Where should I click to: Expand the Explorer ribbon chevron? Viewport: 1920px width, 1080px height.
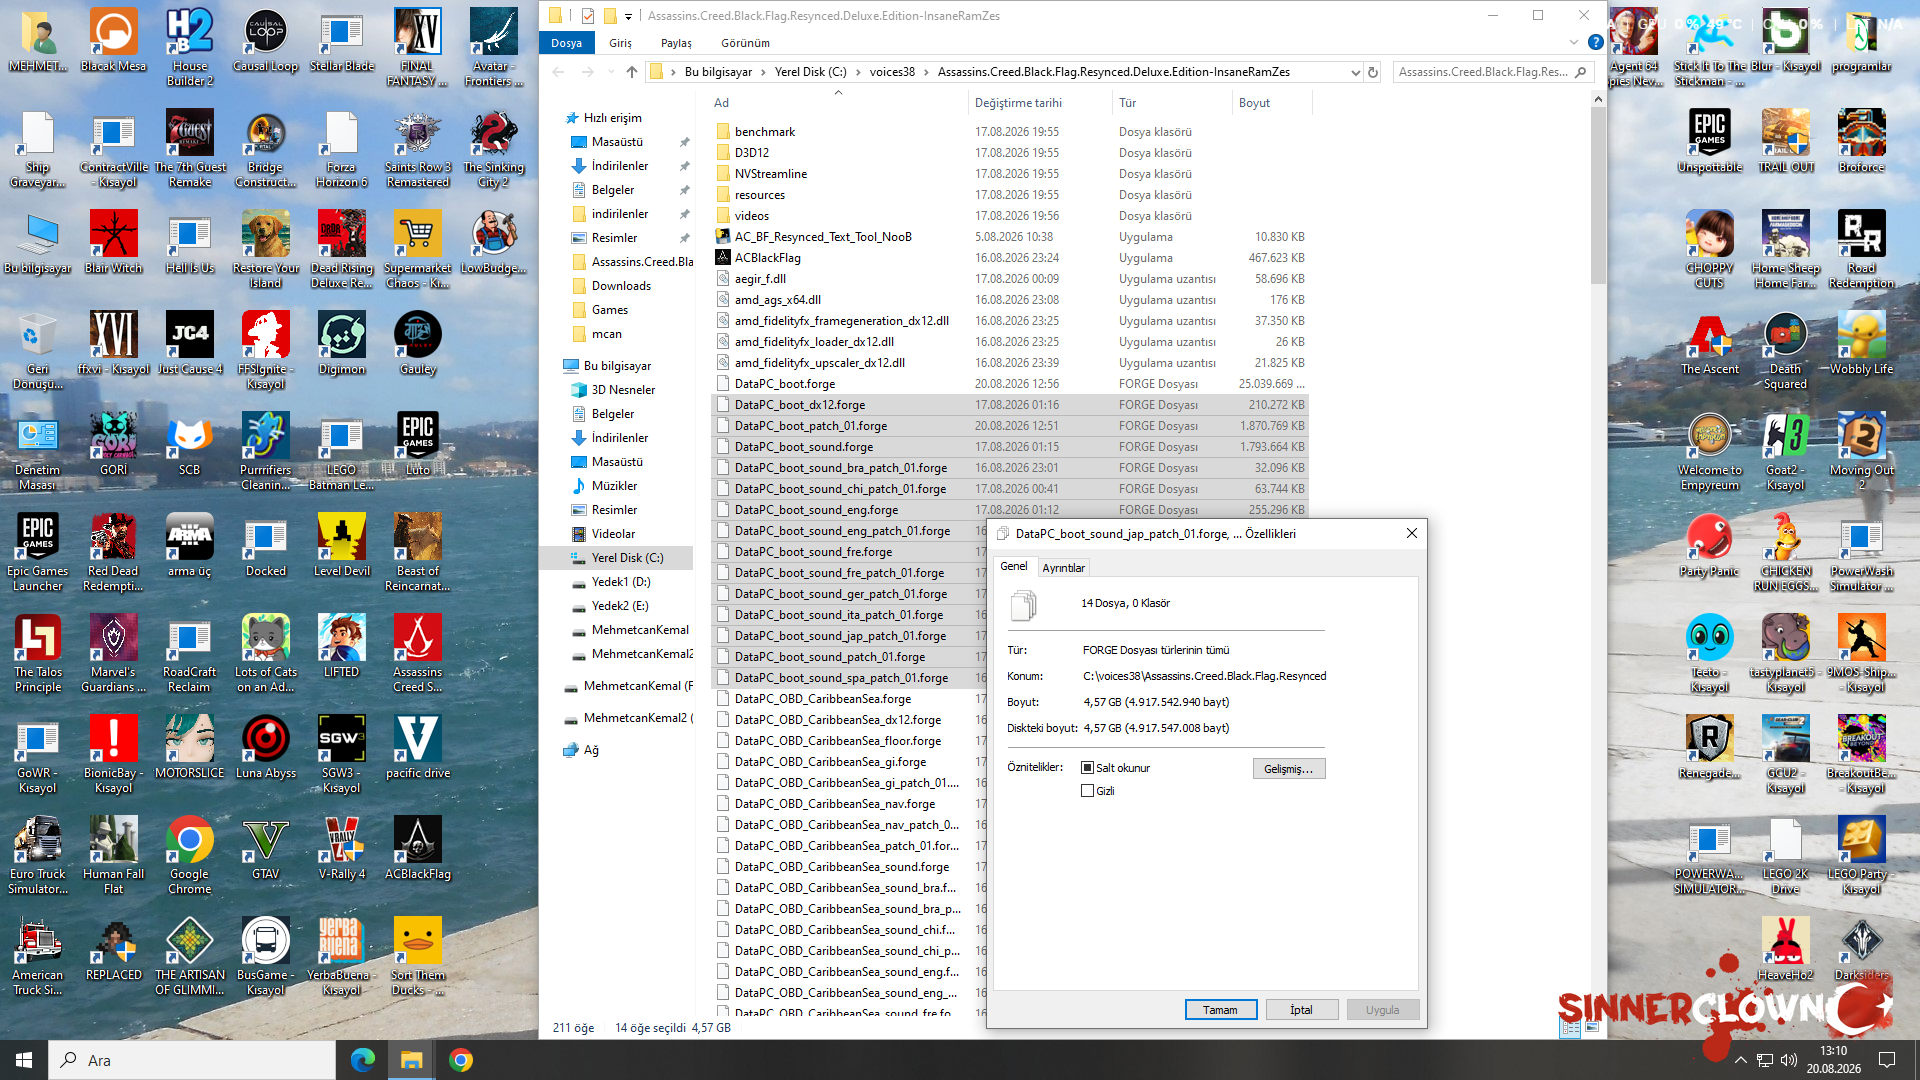point(1573,43)
